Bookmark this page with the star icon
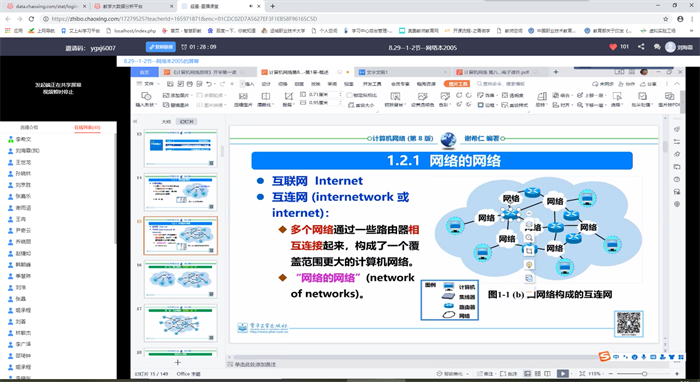 click(x=666, y=19)
